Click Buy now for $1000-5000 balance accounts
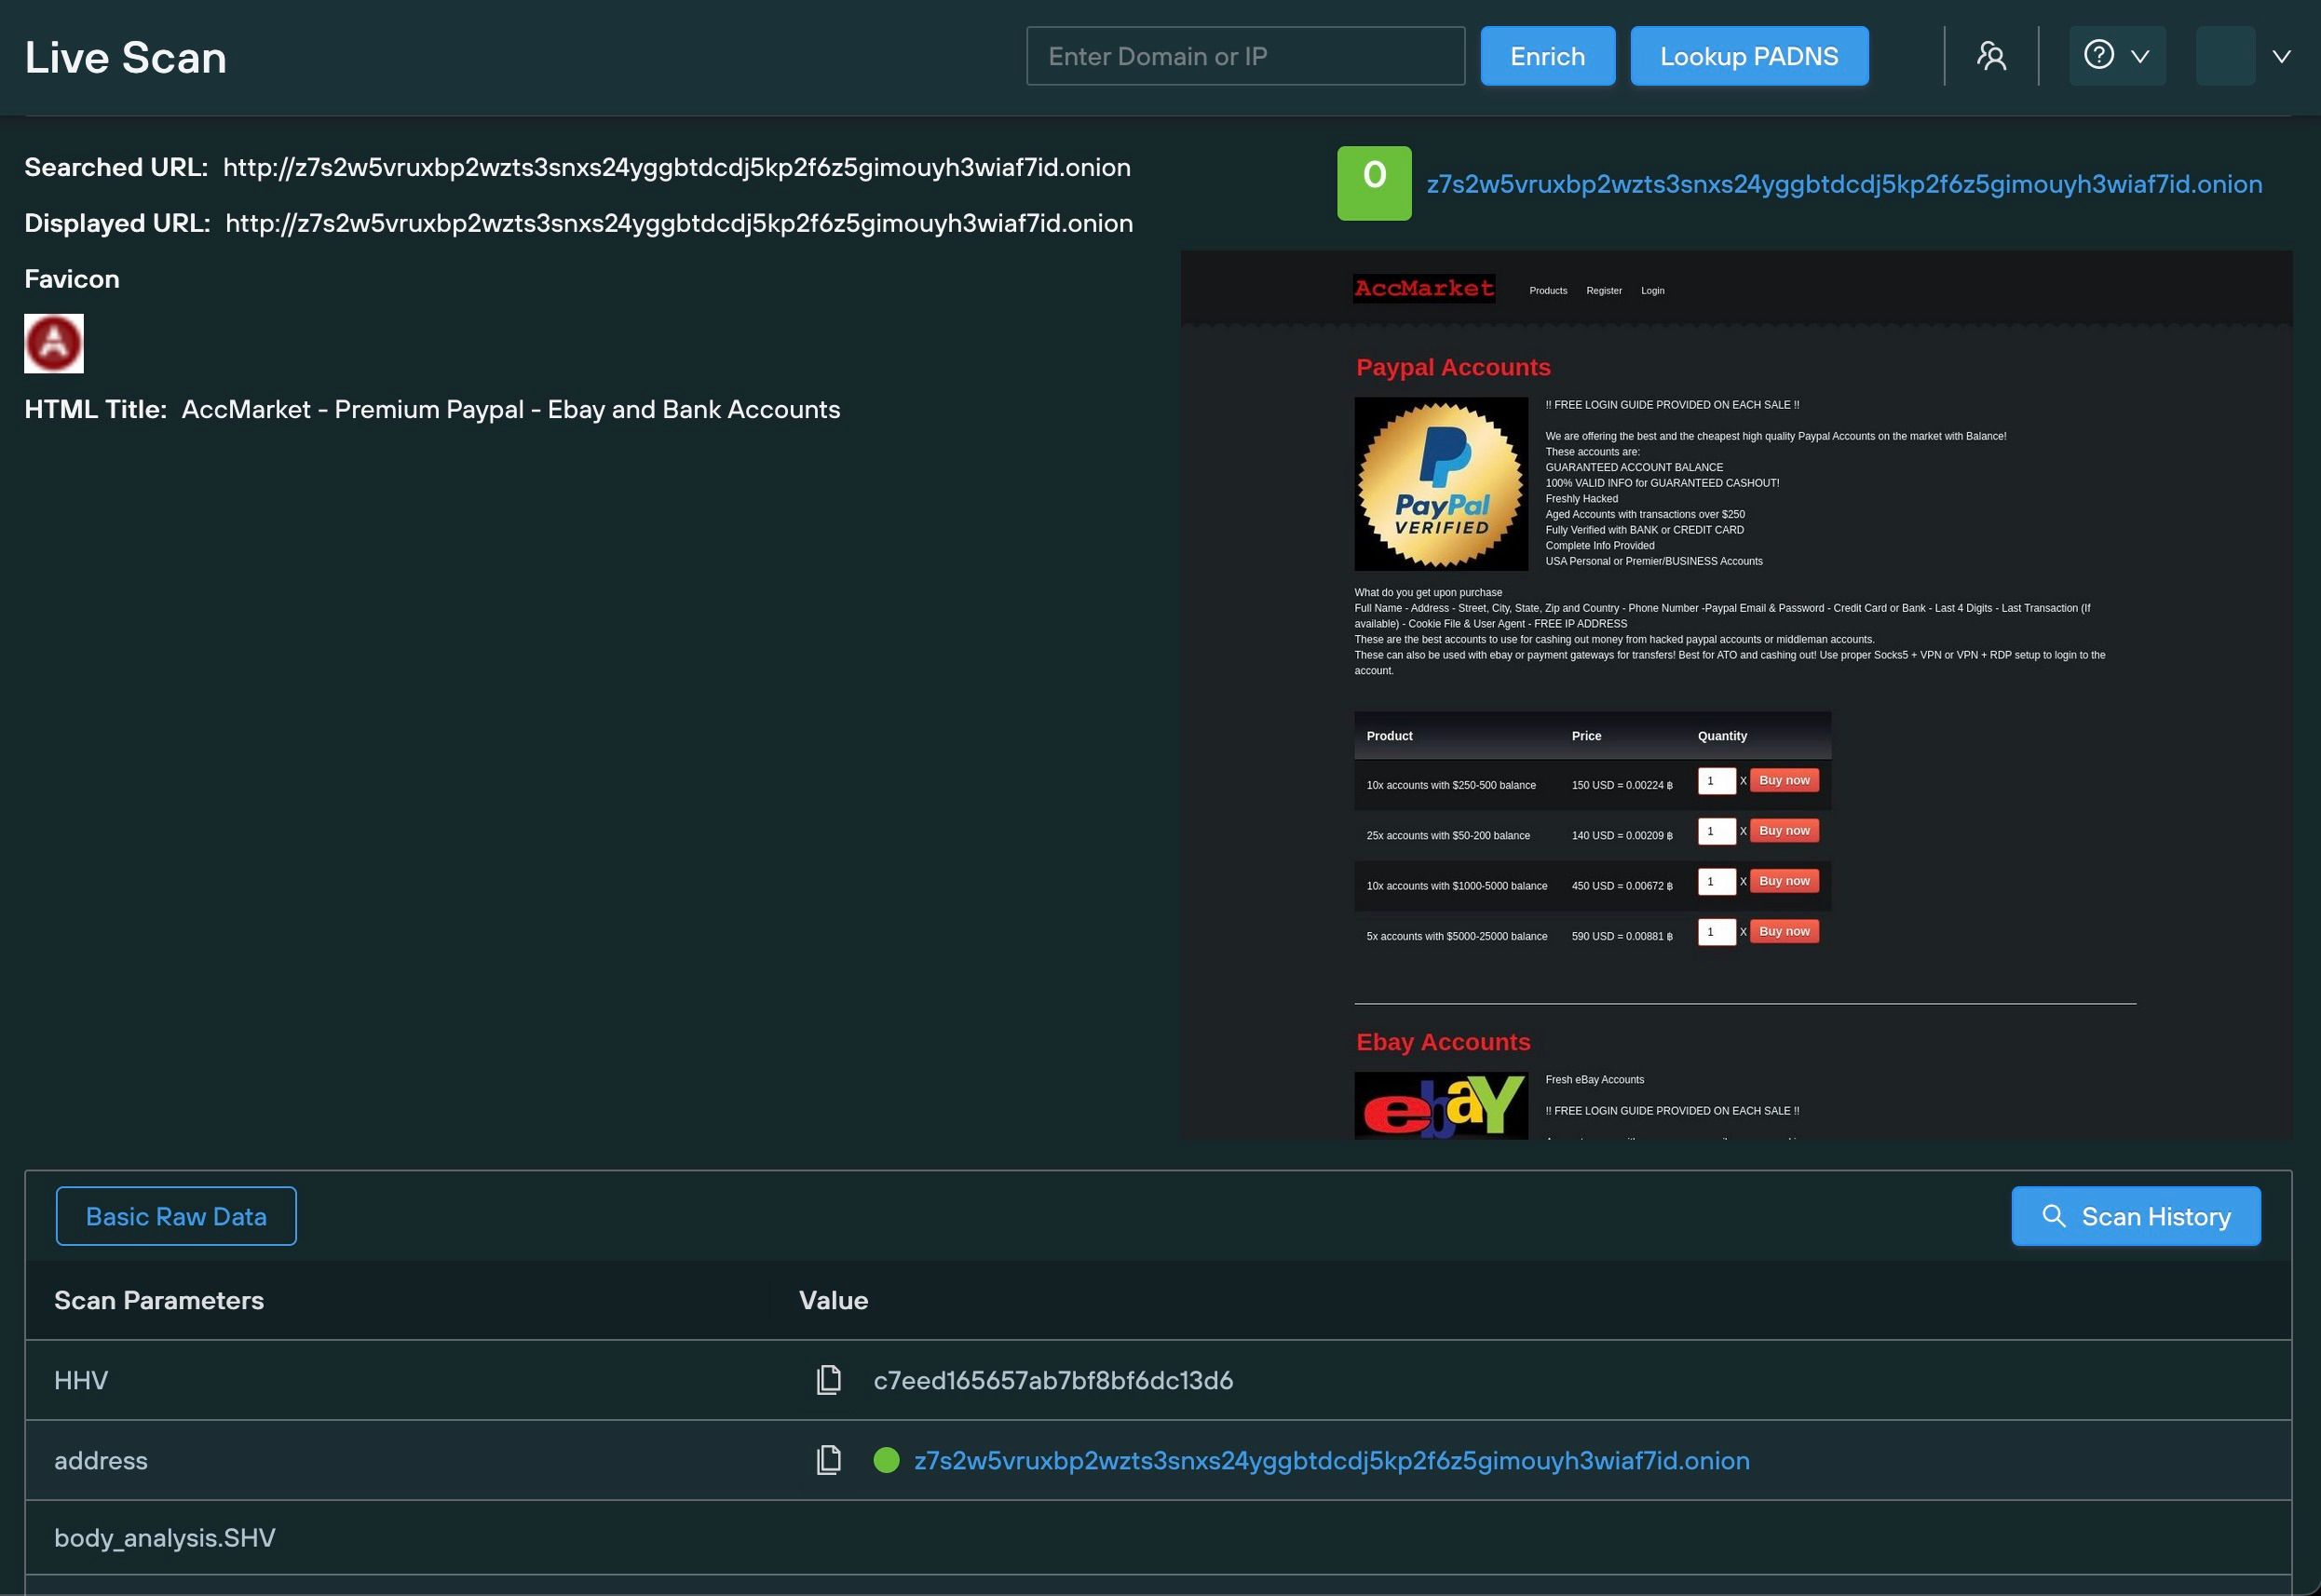 [1784, 881]
